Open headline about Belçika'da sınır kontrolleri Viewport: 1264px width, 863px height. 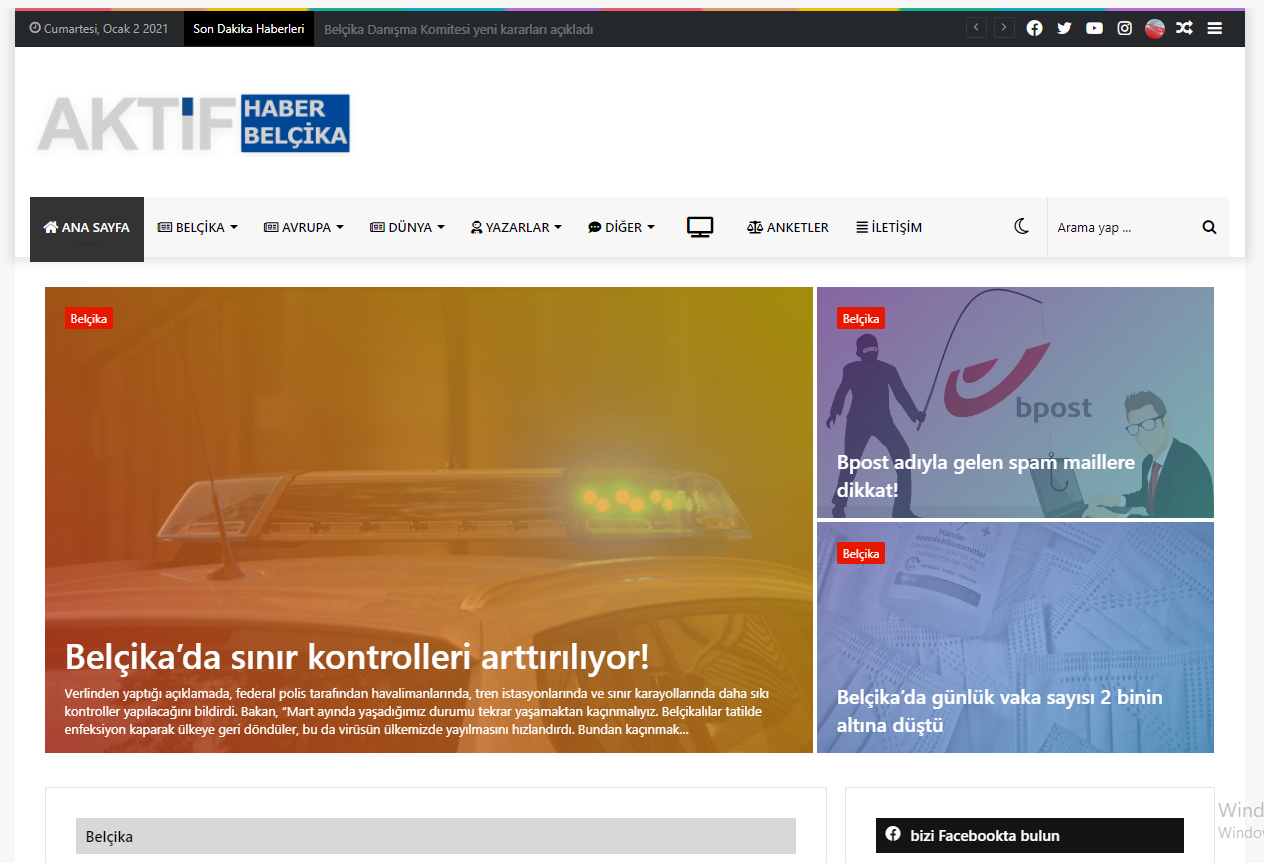click(357, 657)
